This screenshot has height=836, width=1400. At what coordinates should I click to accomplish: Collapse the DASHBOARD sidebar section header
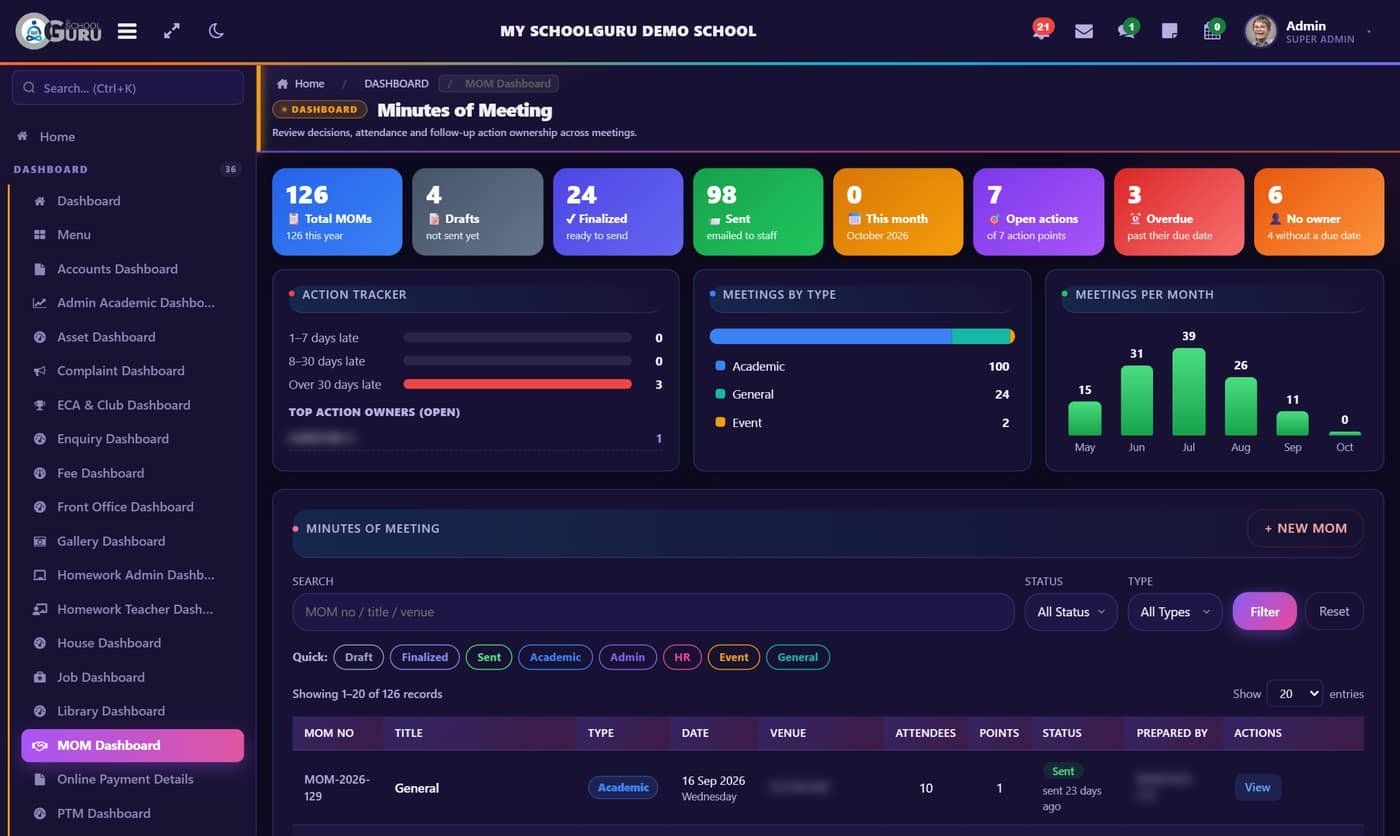[x=127, y=169]
